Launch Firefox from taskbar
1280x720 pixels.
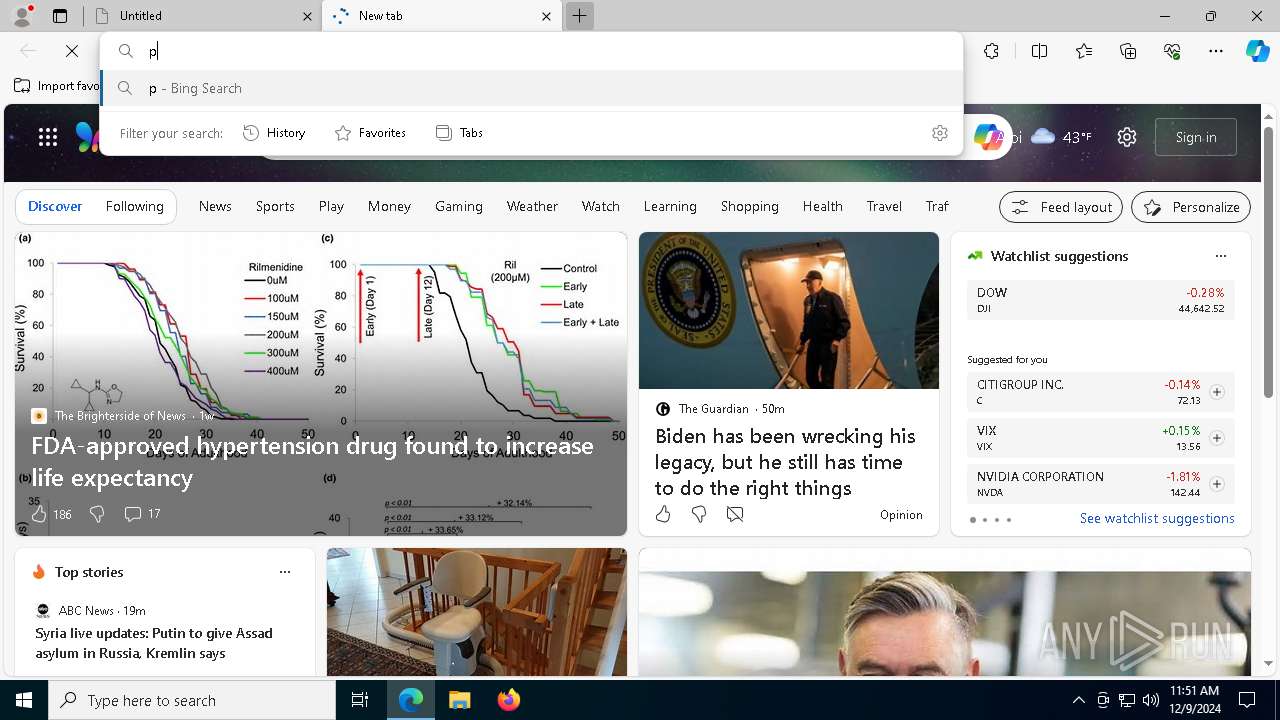(x=509, y=700)
